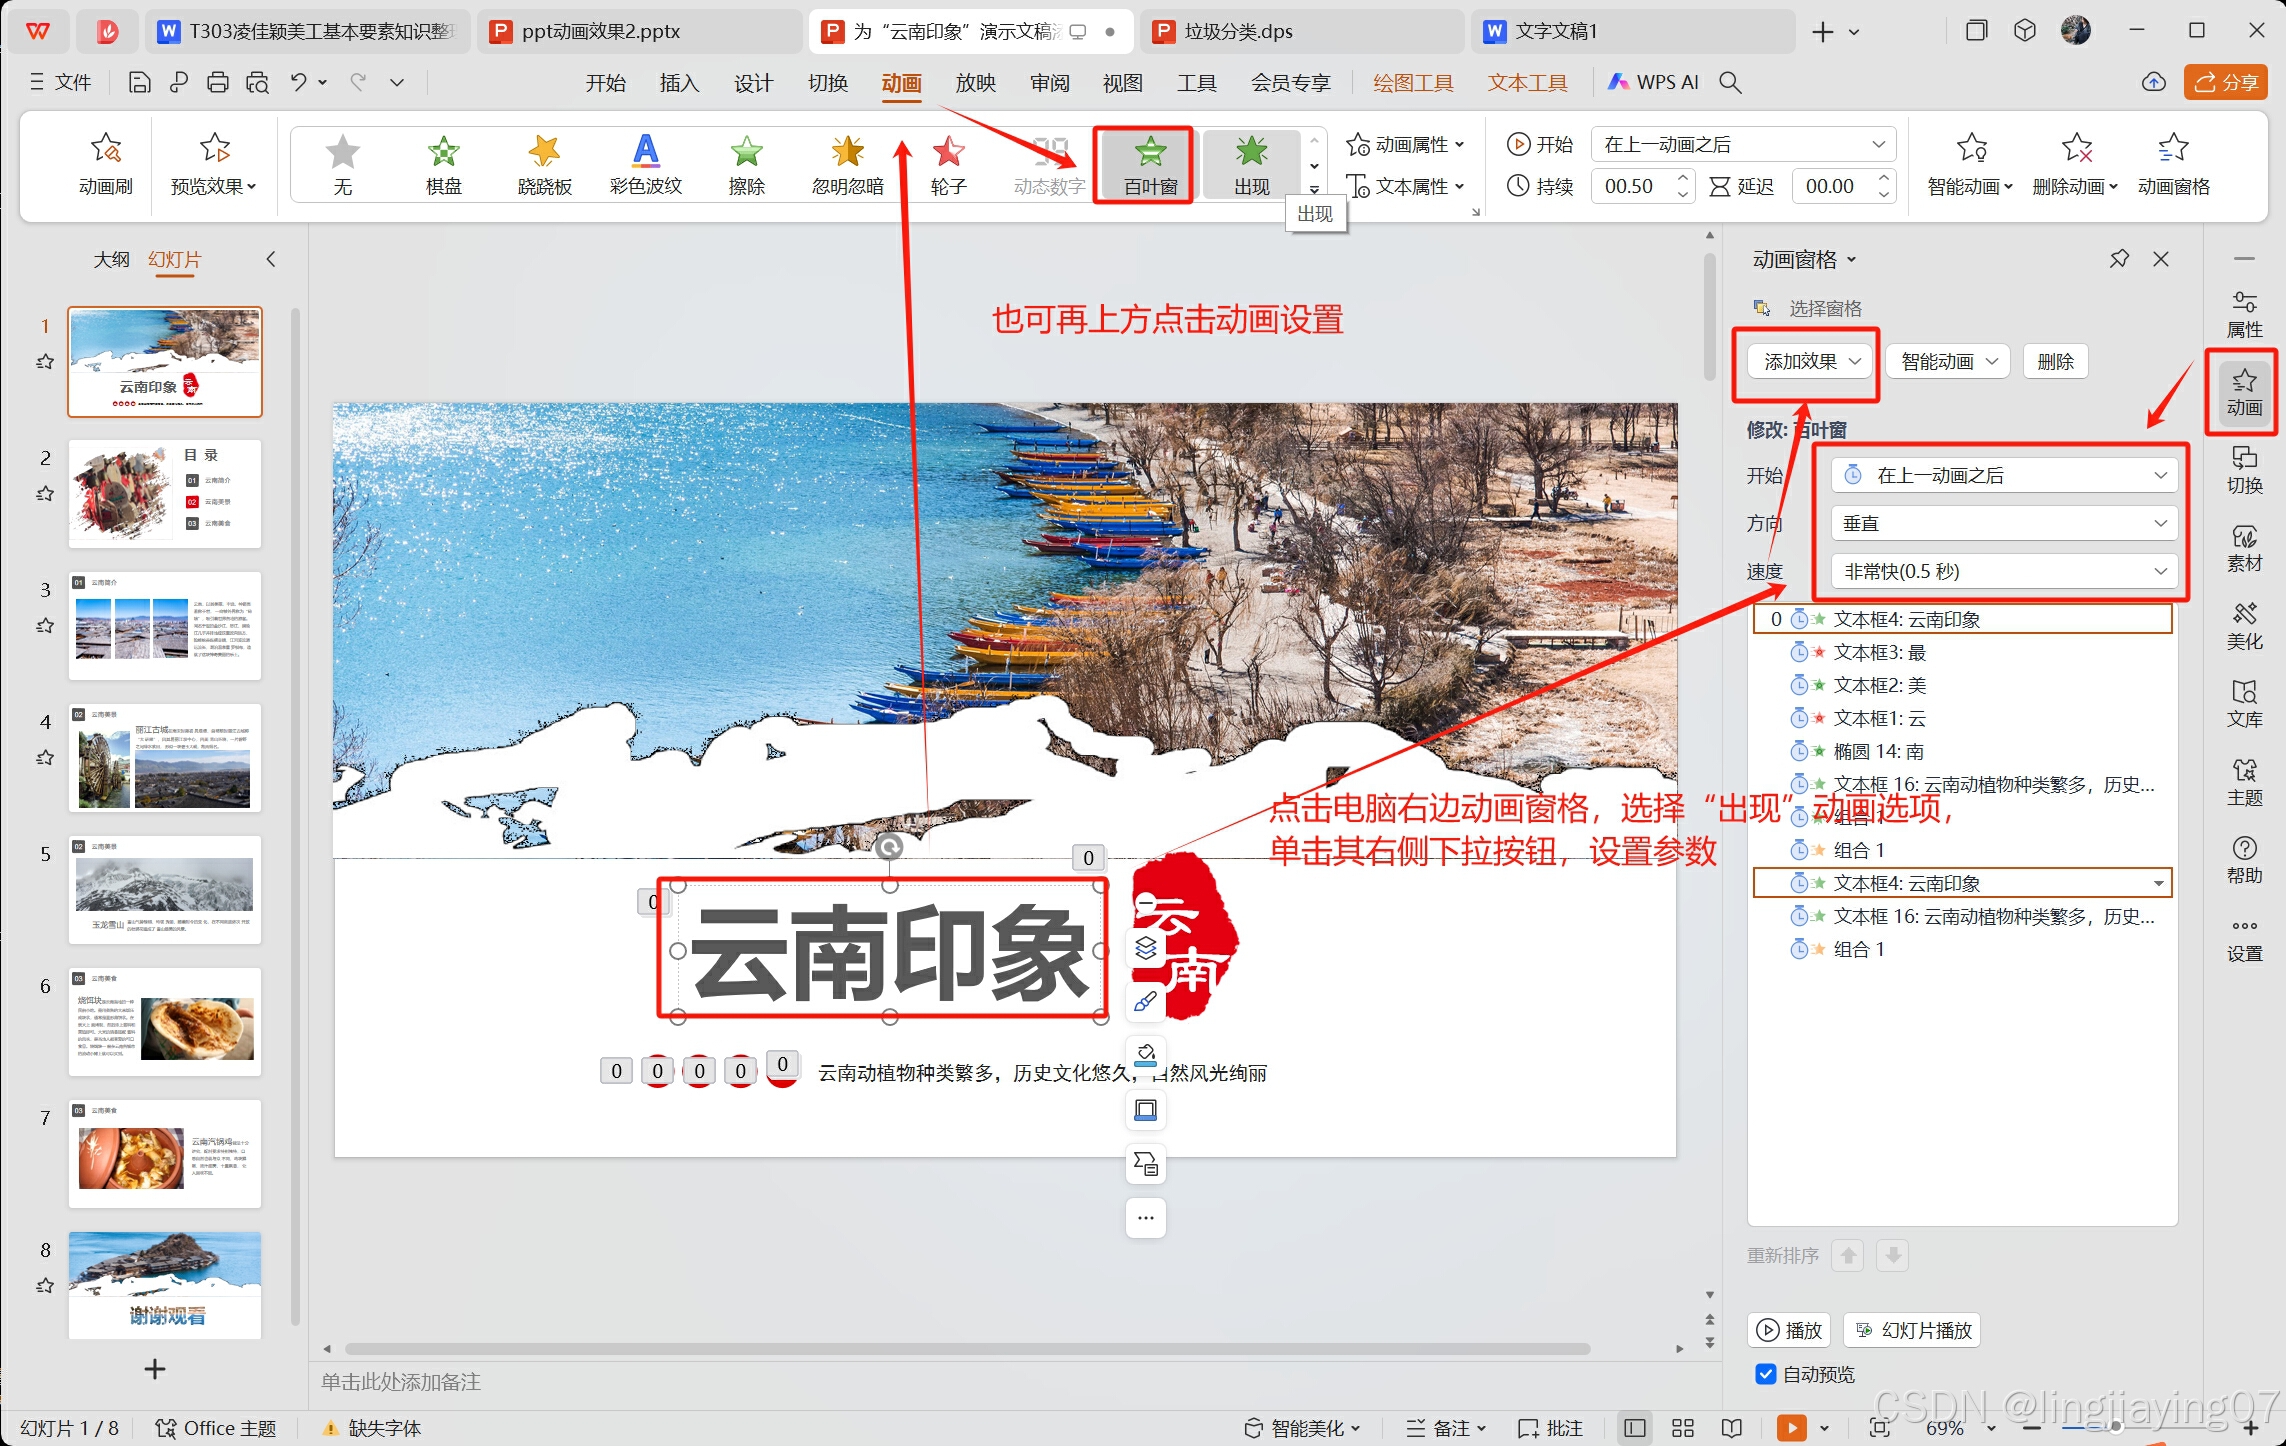Toggle normal view in status bar
The width and height of the screenshot is (2286, 1446).
[1635, 1428]
